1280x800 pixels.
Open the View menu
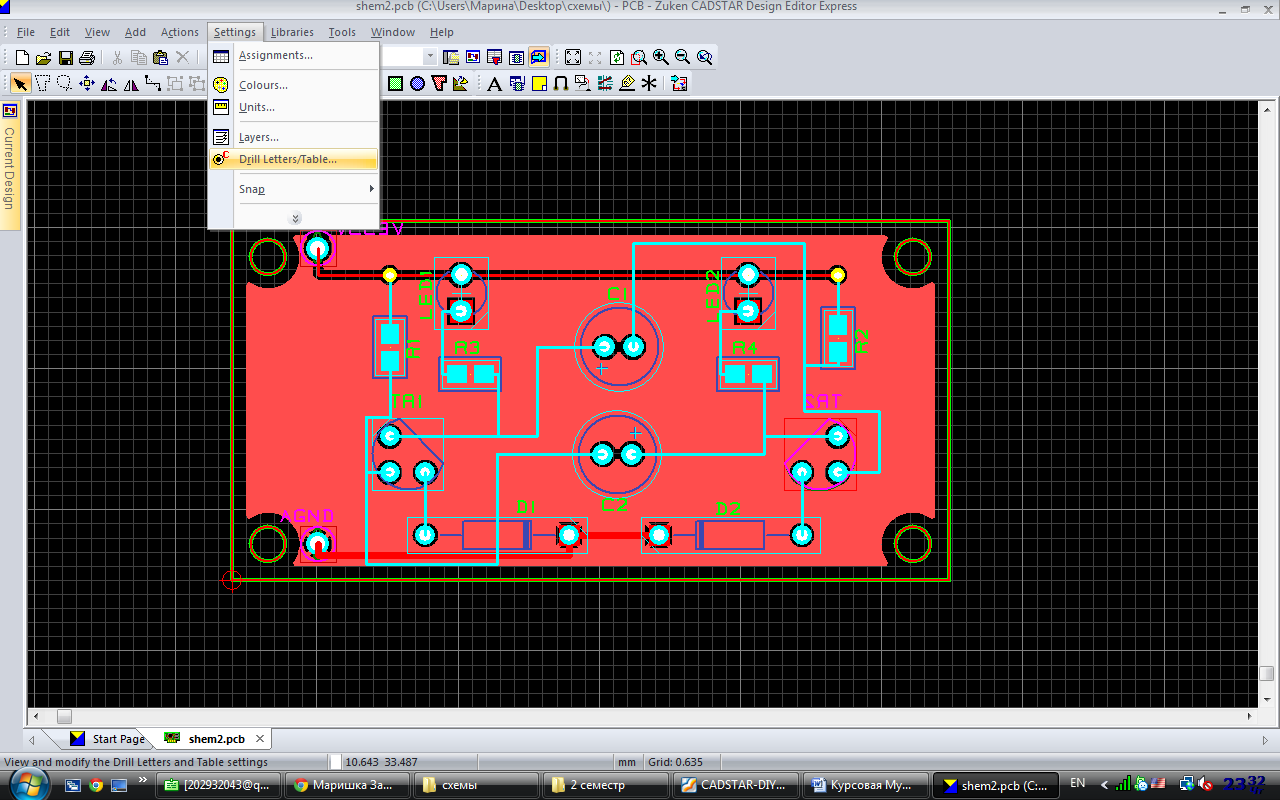click(98, 32)
